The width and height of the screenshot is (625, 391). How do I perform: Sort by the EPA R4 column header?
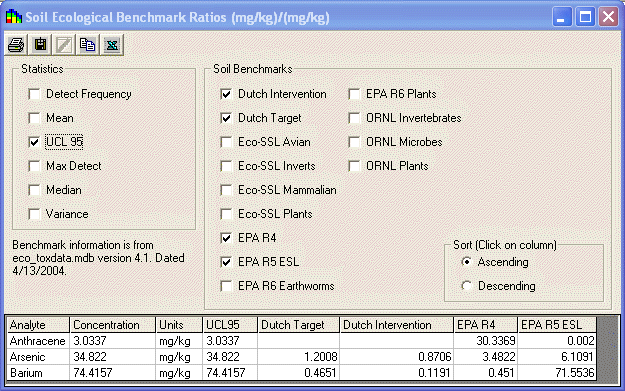[x=485, y=325]
